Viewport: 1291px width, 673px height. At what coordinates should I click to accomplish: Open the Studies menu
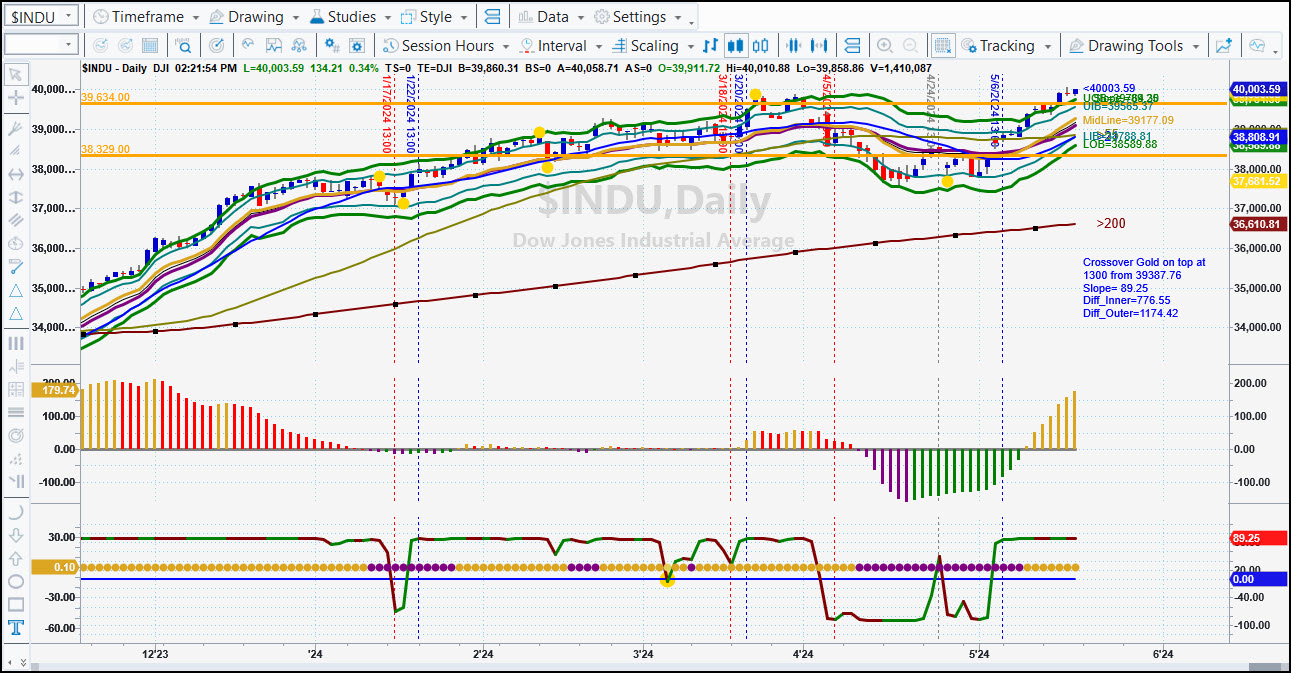(351, 17)
